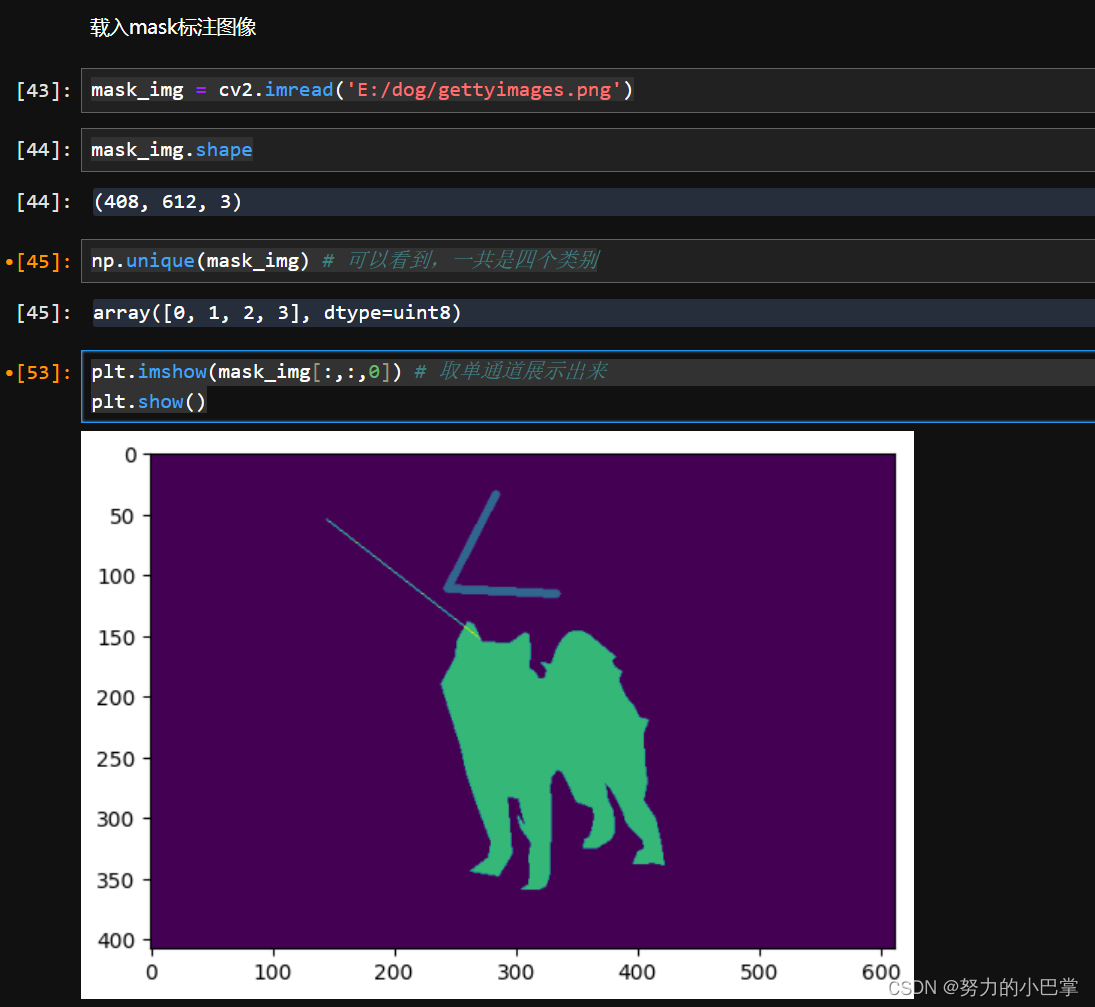
Task: Select the (408, 612, 3) output text
Action: (167, 202)
